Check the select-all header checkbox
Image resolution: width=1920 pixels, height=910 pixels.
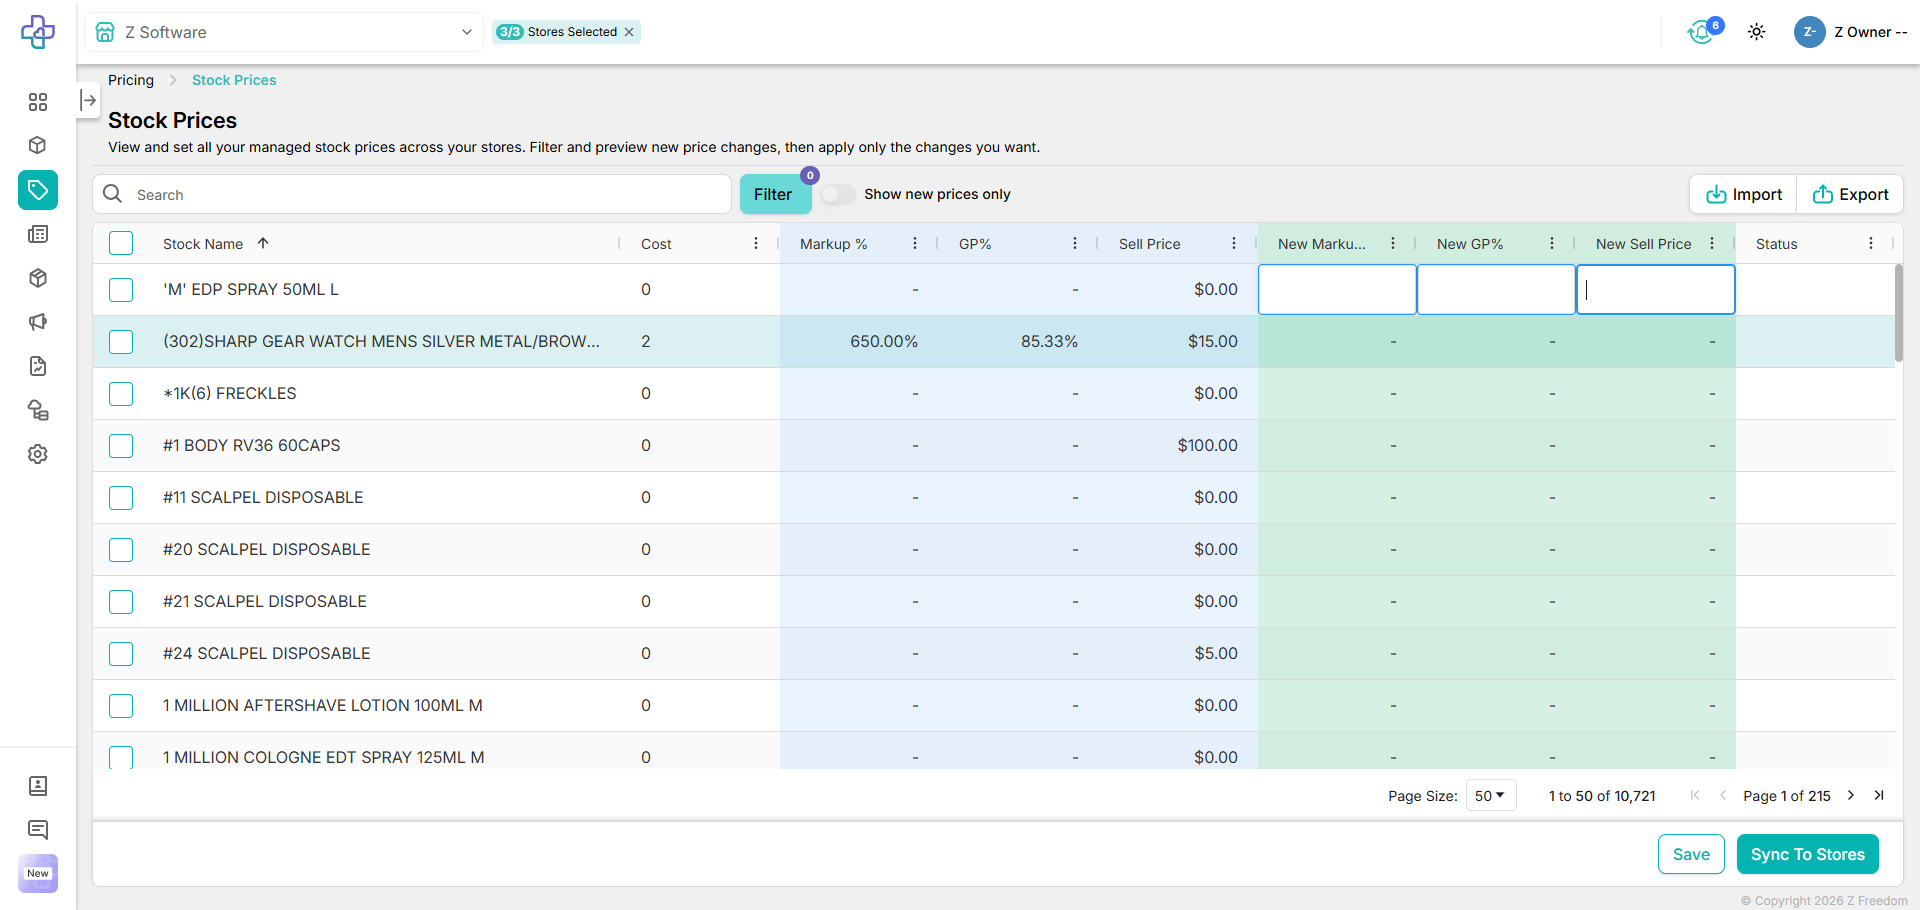[121, 243]
